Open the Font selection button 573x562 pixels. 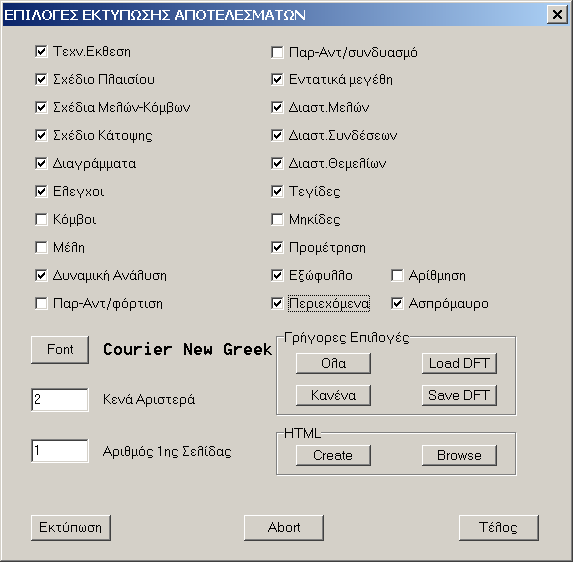(x=60, y=350)
